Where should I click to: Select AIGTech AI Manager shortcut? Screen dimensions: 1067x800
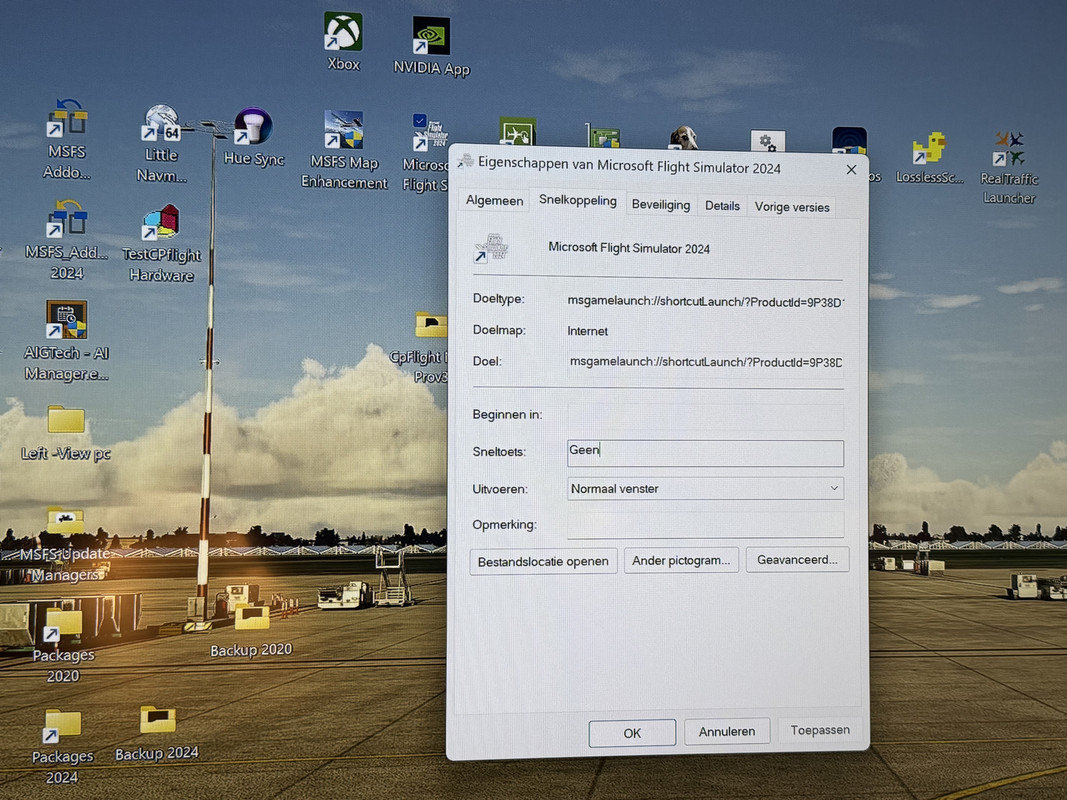pyautogui.click(x=66, y=341)
